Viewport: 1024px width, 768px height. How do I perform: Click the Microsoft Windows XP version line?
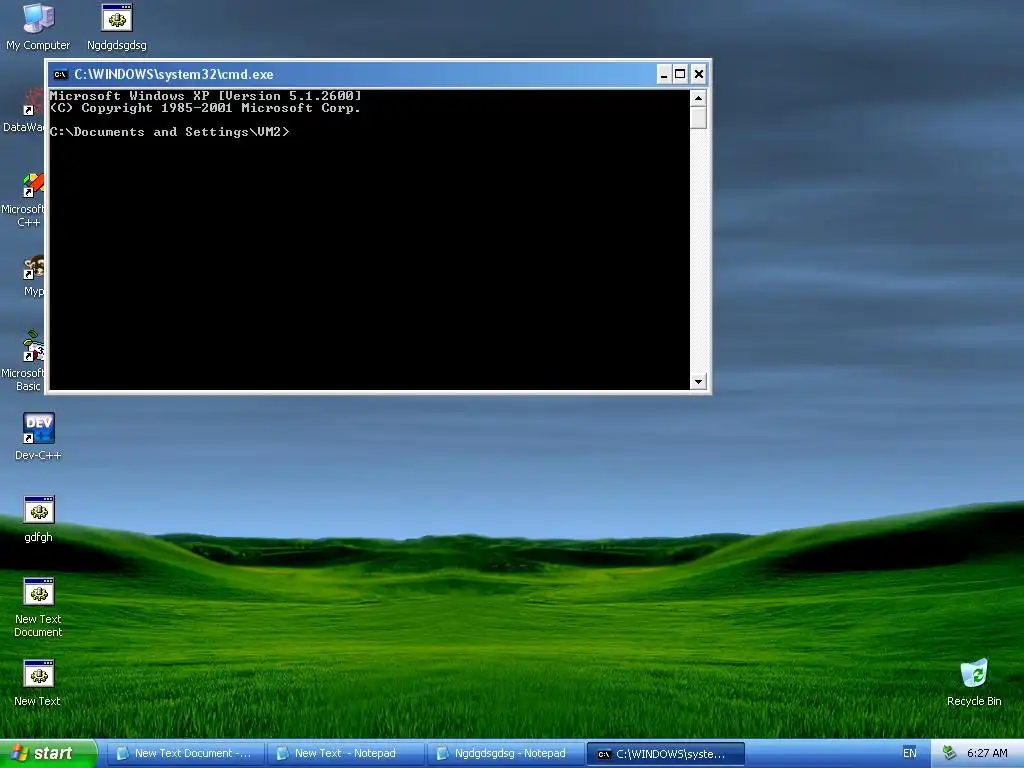click(205, 96)
